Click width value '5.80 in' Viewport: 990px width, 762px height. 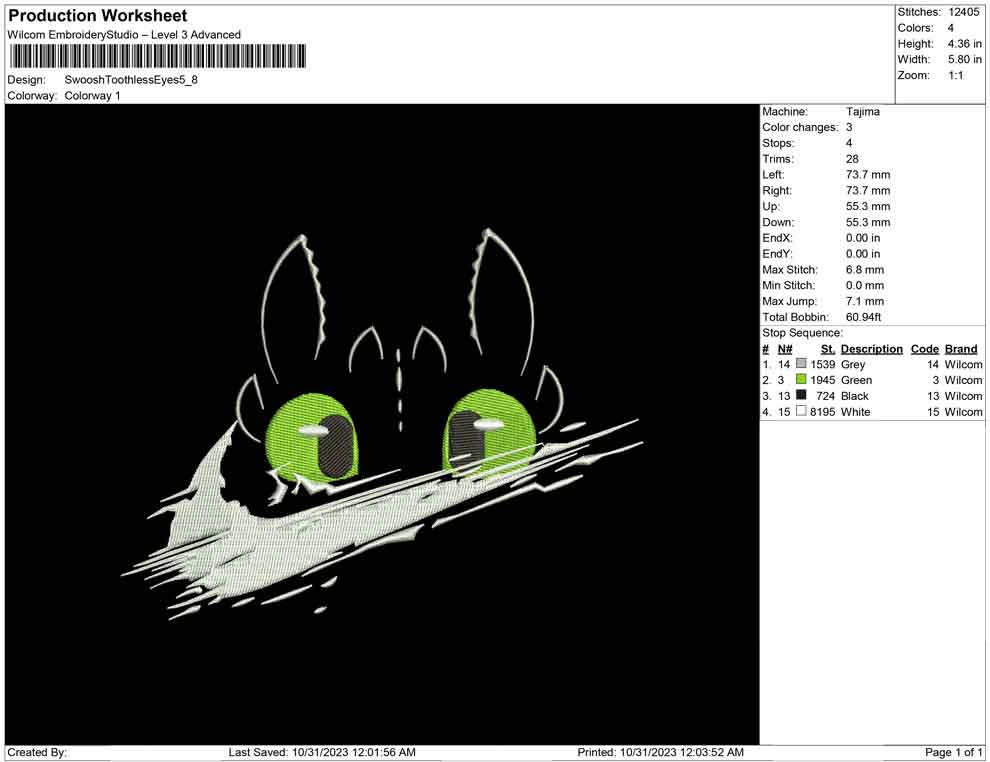(x=964, y=59)
